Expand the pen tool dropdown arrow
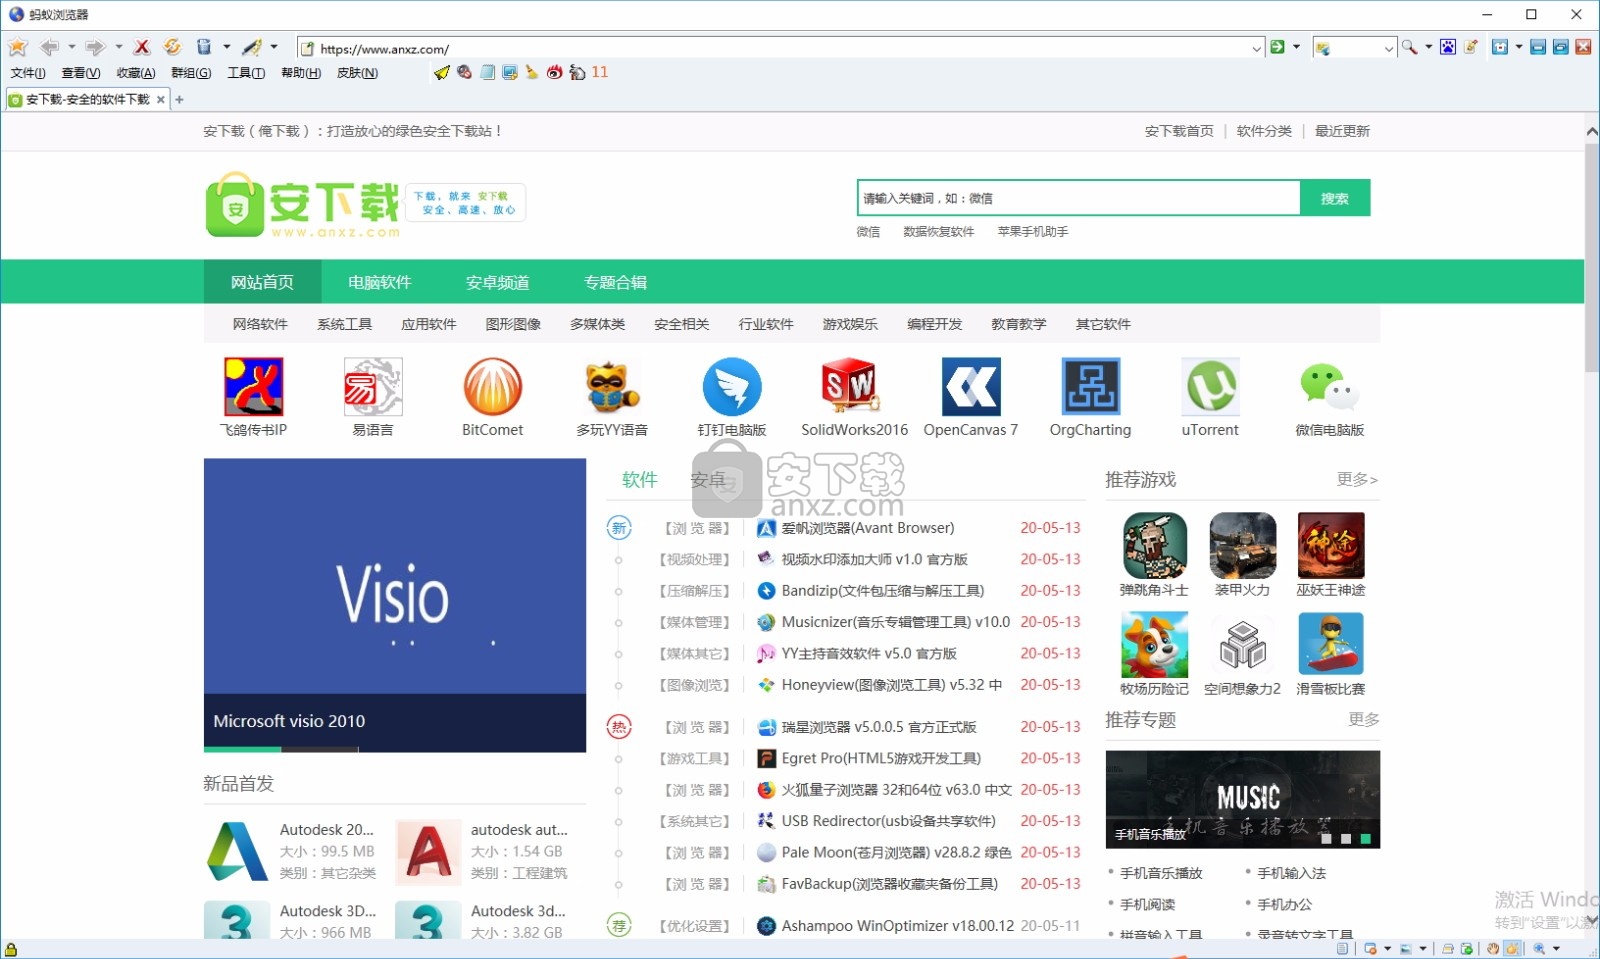The width and height of the screenshot is (1600, 959). (274, 47)
